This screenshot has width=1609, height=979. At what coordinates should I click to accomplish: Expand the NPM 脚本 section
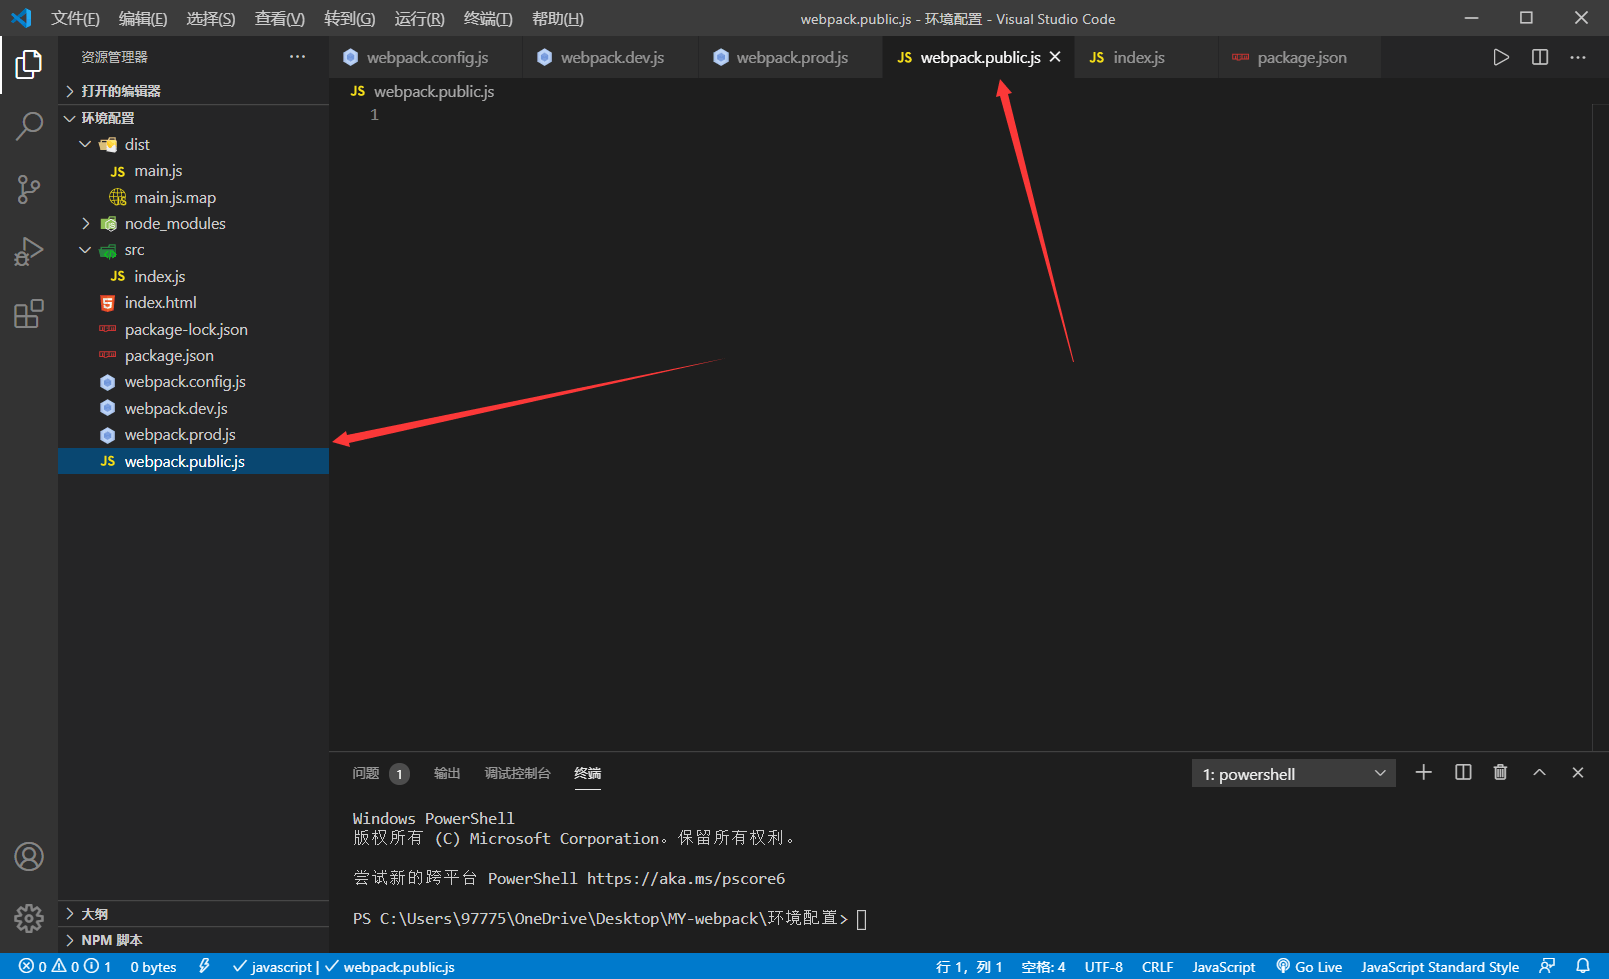(193, 940)
